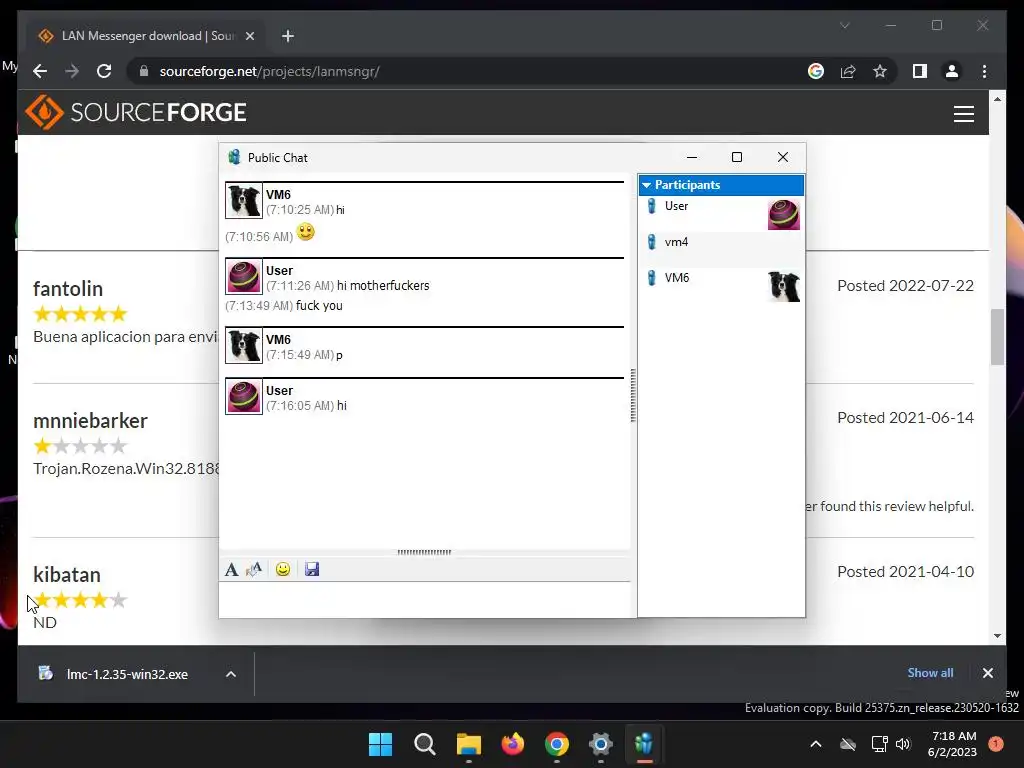The image size is (1024, 768).
Task: Bookmark this page with the star icon
Action: click(880, 71)
